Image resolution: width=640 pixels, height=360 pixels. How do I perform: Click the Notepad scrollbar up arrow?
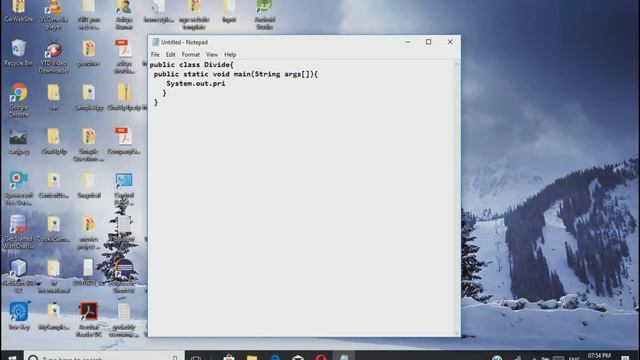click(x=456, y=64)
